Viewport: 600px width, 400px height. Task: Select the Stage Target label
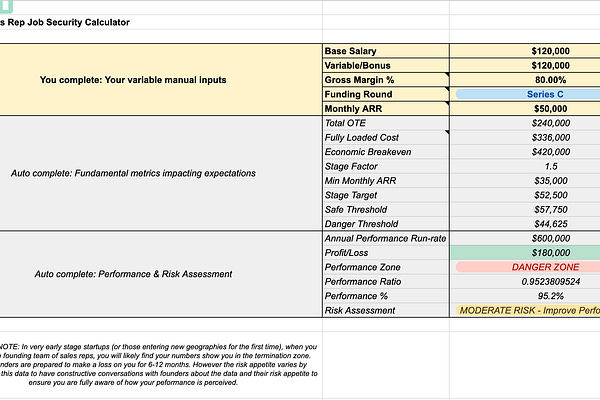386,195
